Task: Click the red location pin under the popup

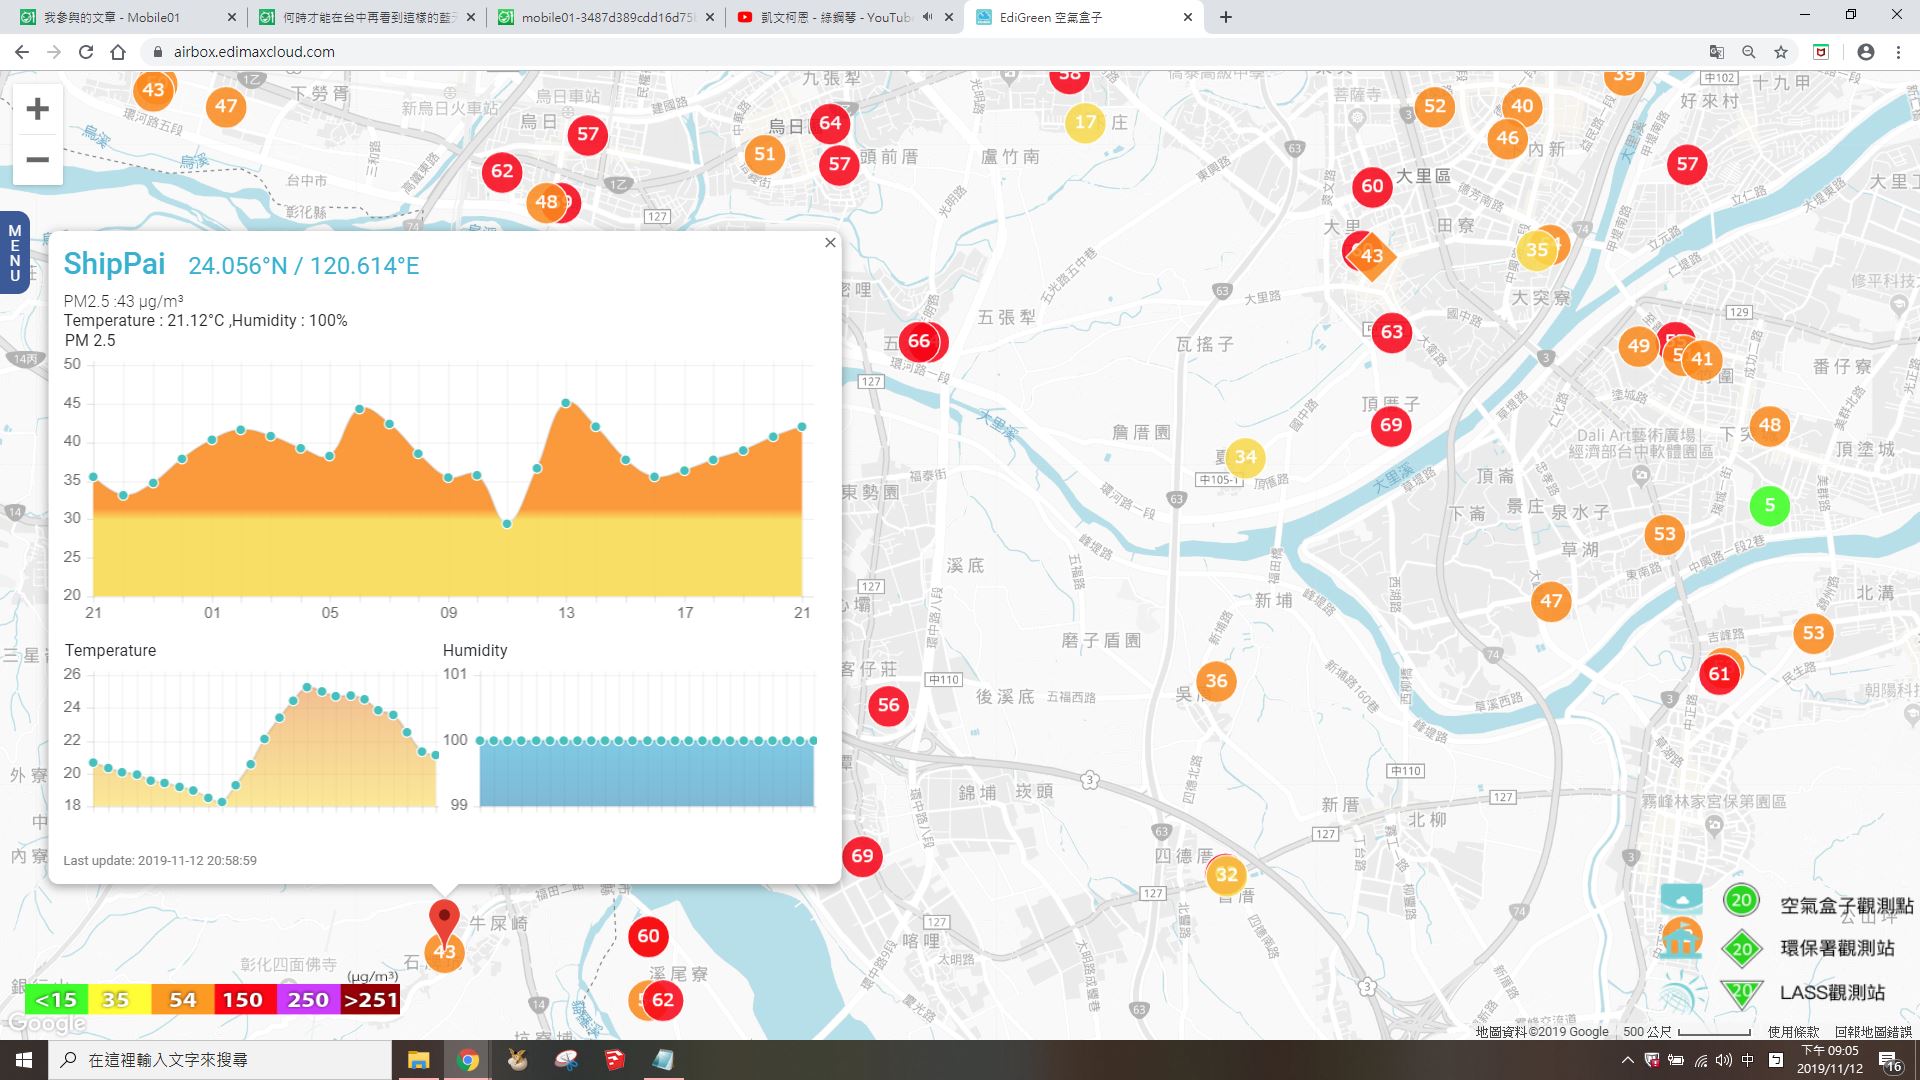Action: tap(444, 920)
